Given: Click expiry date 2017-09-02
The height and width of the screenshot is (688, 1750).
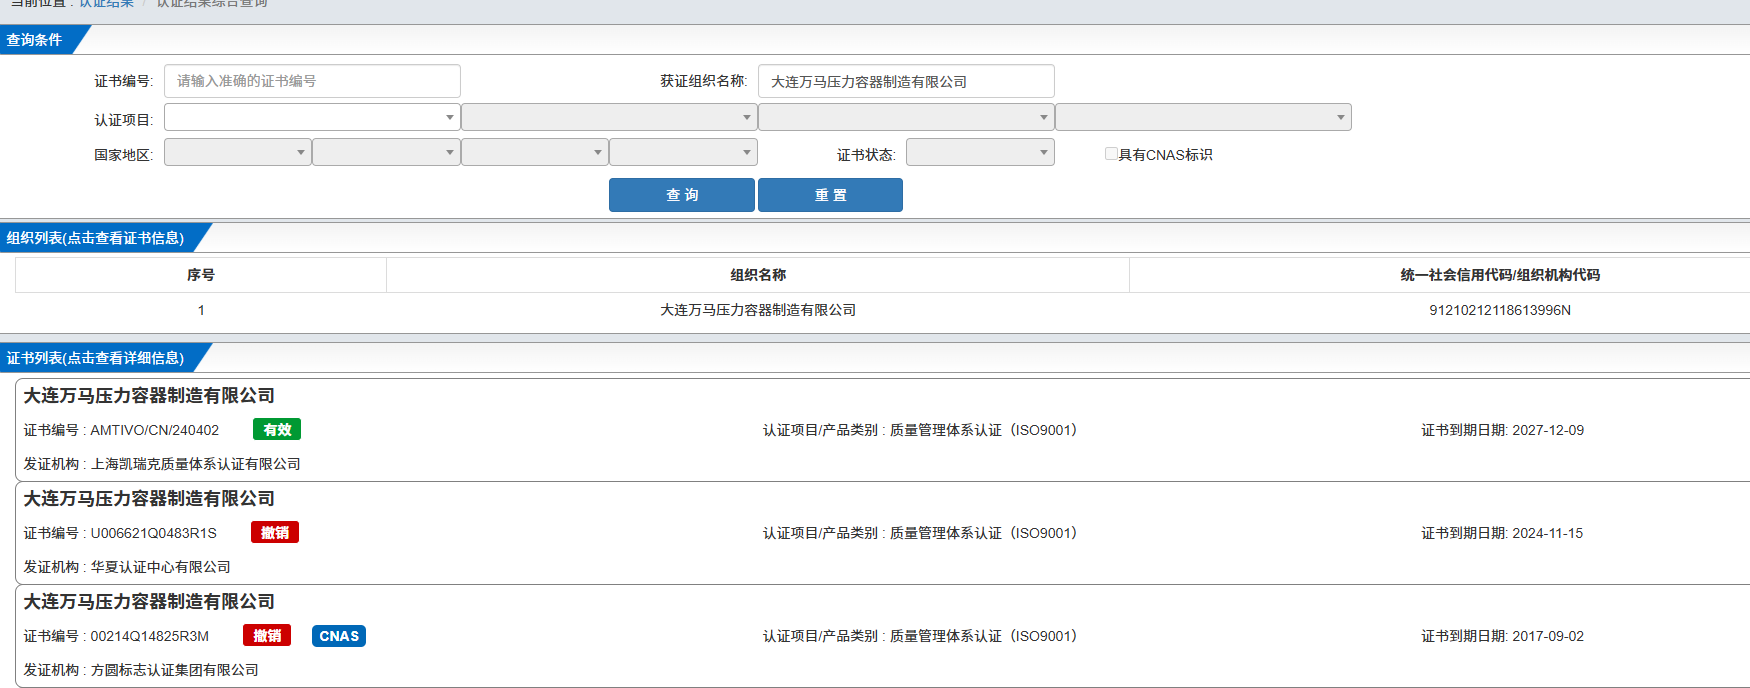Looking at the screenshot, I should click(1548, 636).
